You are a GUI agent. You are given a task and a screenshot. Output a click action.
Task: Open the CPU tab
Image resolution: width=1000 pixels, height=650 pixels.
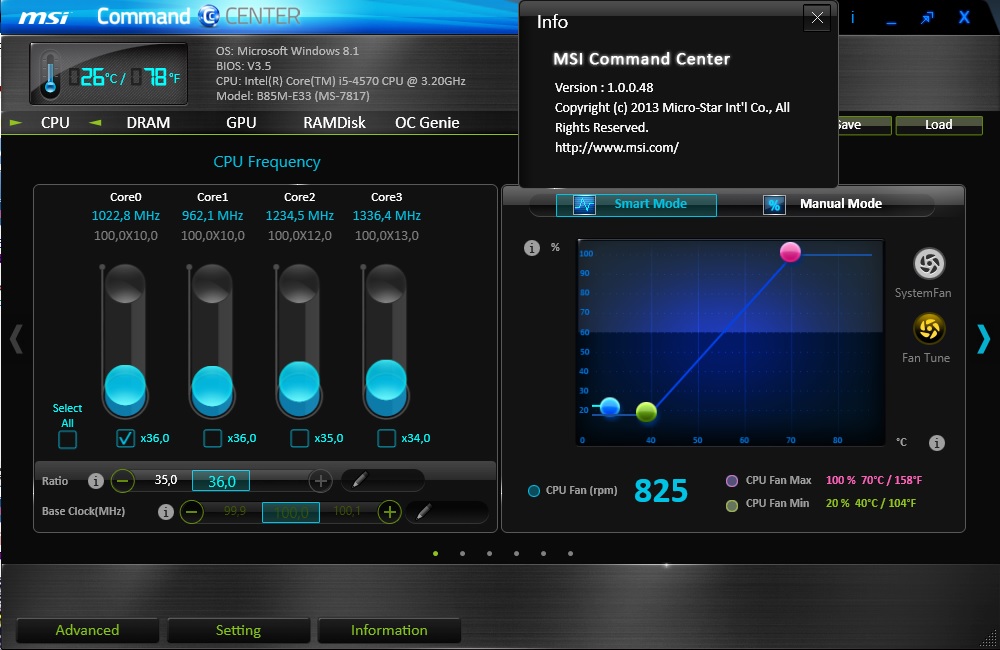point(55,122)
